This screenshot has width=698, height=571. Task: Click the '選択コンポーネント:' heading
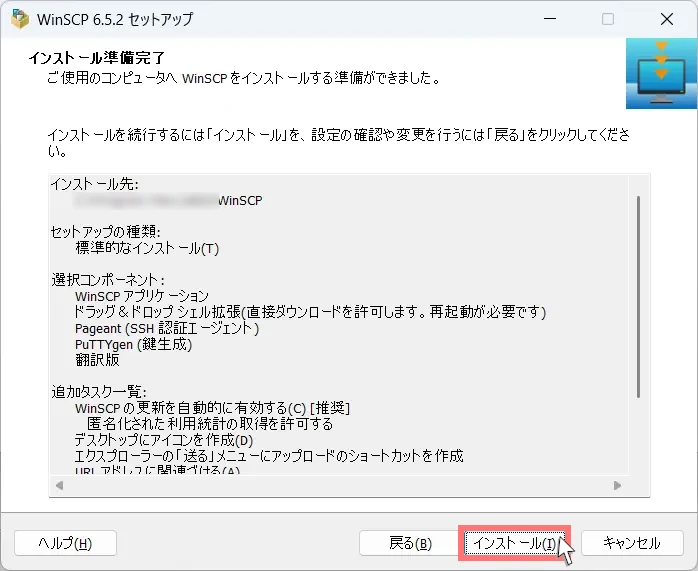(x=108, y=280)
